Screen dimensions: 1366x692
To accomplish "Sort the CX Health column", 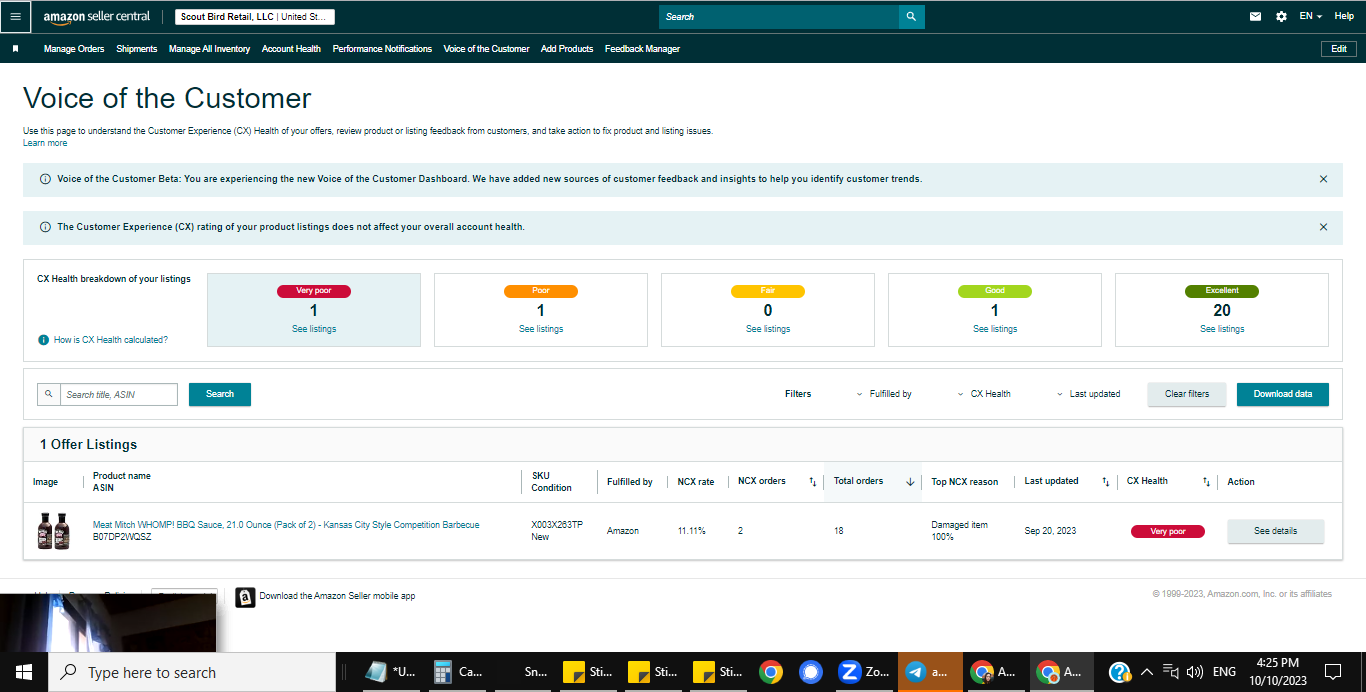I will (x=1206, y=482).
